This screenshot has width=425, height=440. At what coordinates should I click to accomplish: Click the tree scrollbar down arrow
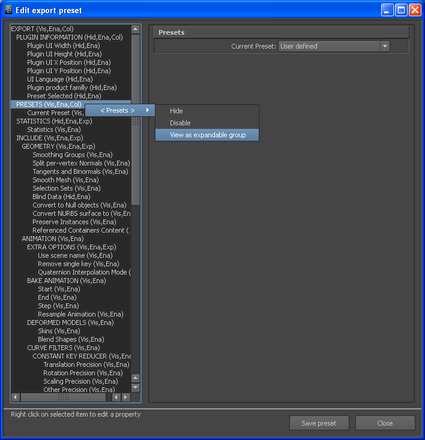[x=135, y=388]
